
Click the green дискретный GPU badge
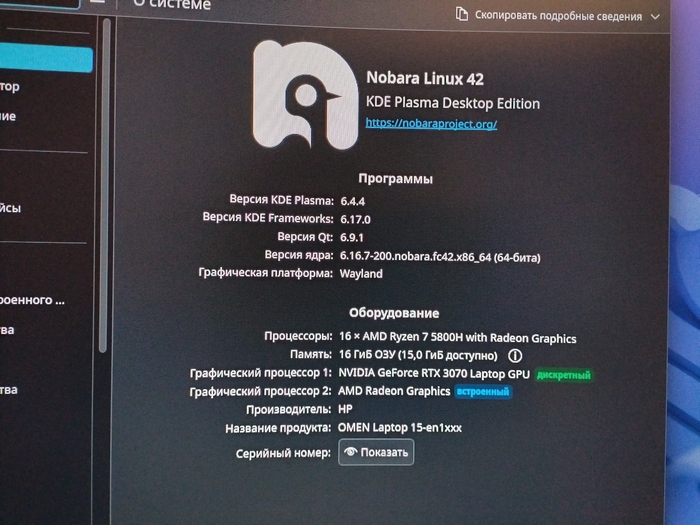click(563, 375)
